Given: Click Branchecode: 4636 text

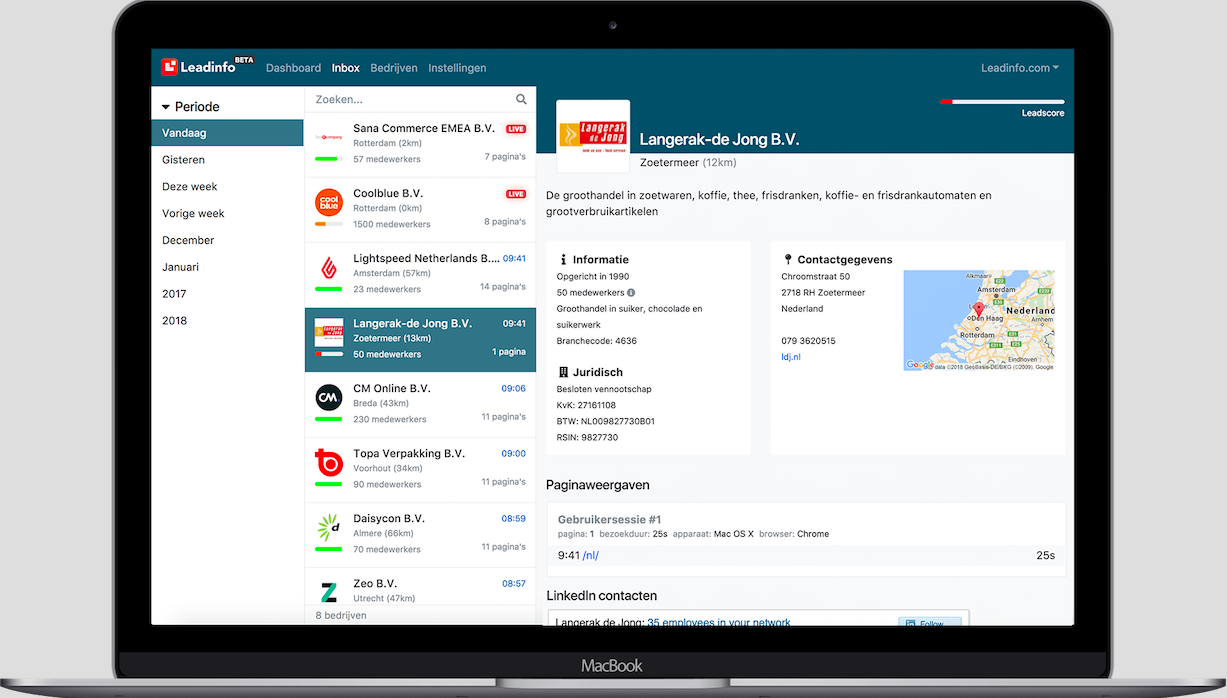Looking at the screenshot, I should tap(597, 341).
